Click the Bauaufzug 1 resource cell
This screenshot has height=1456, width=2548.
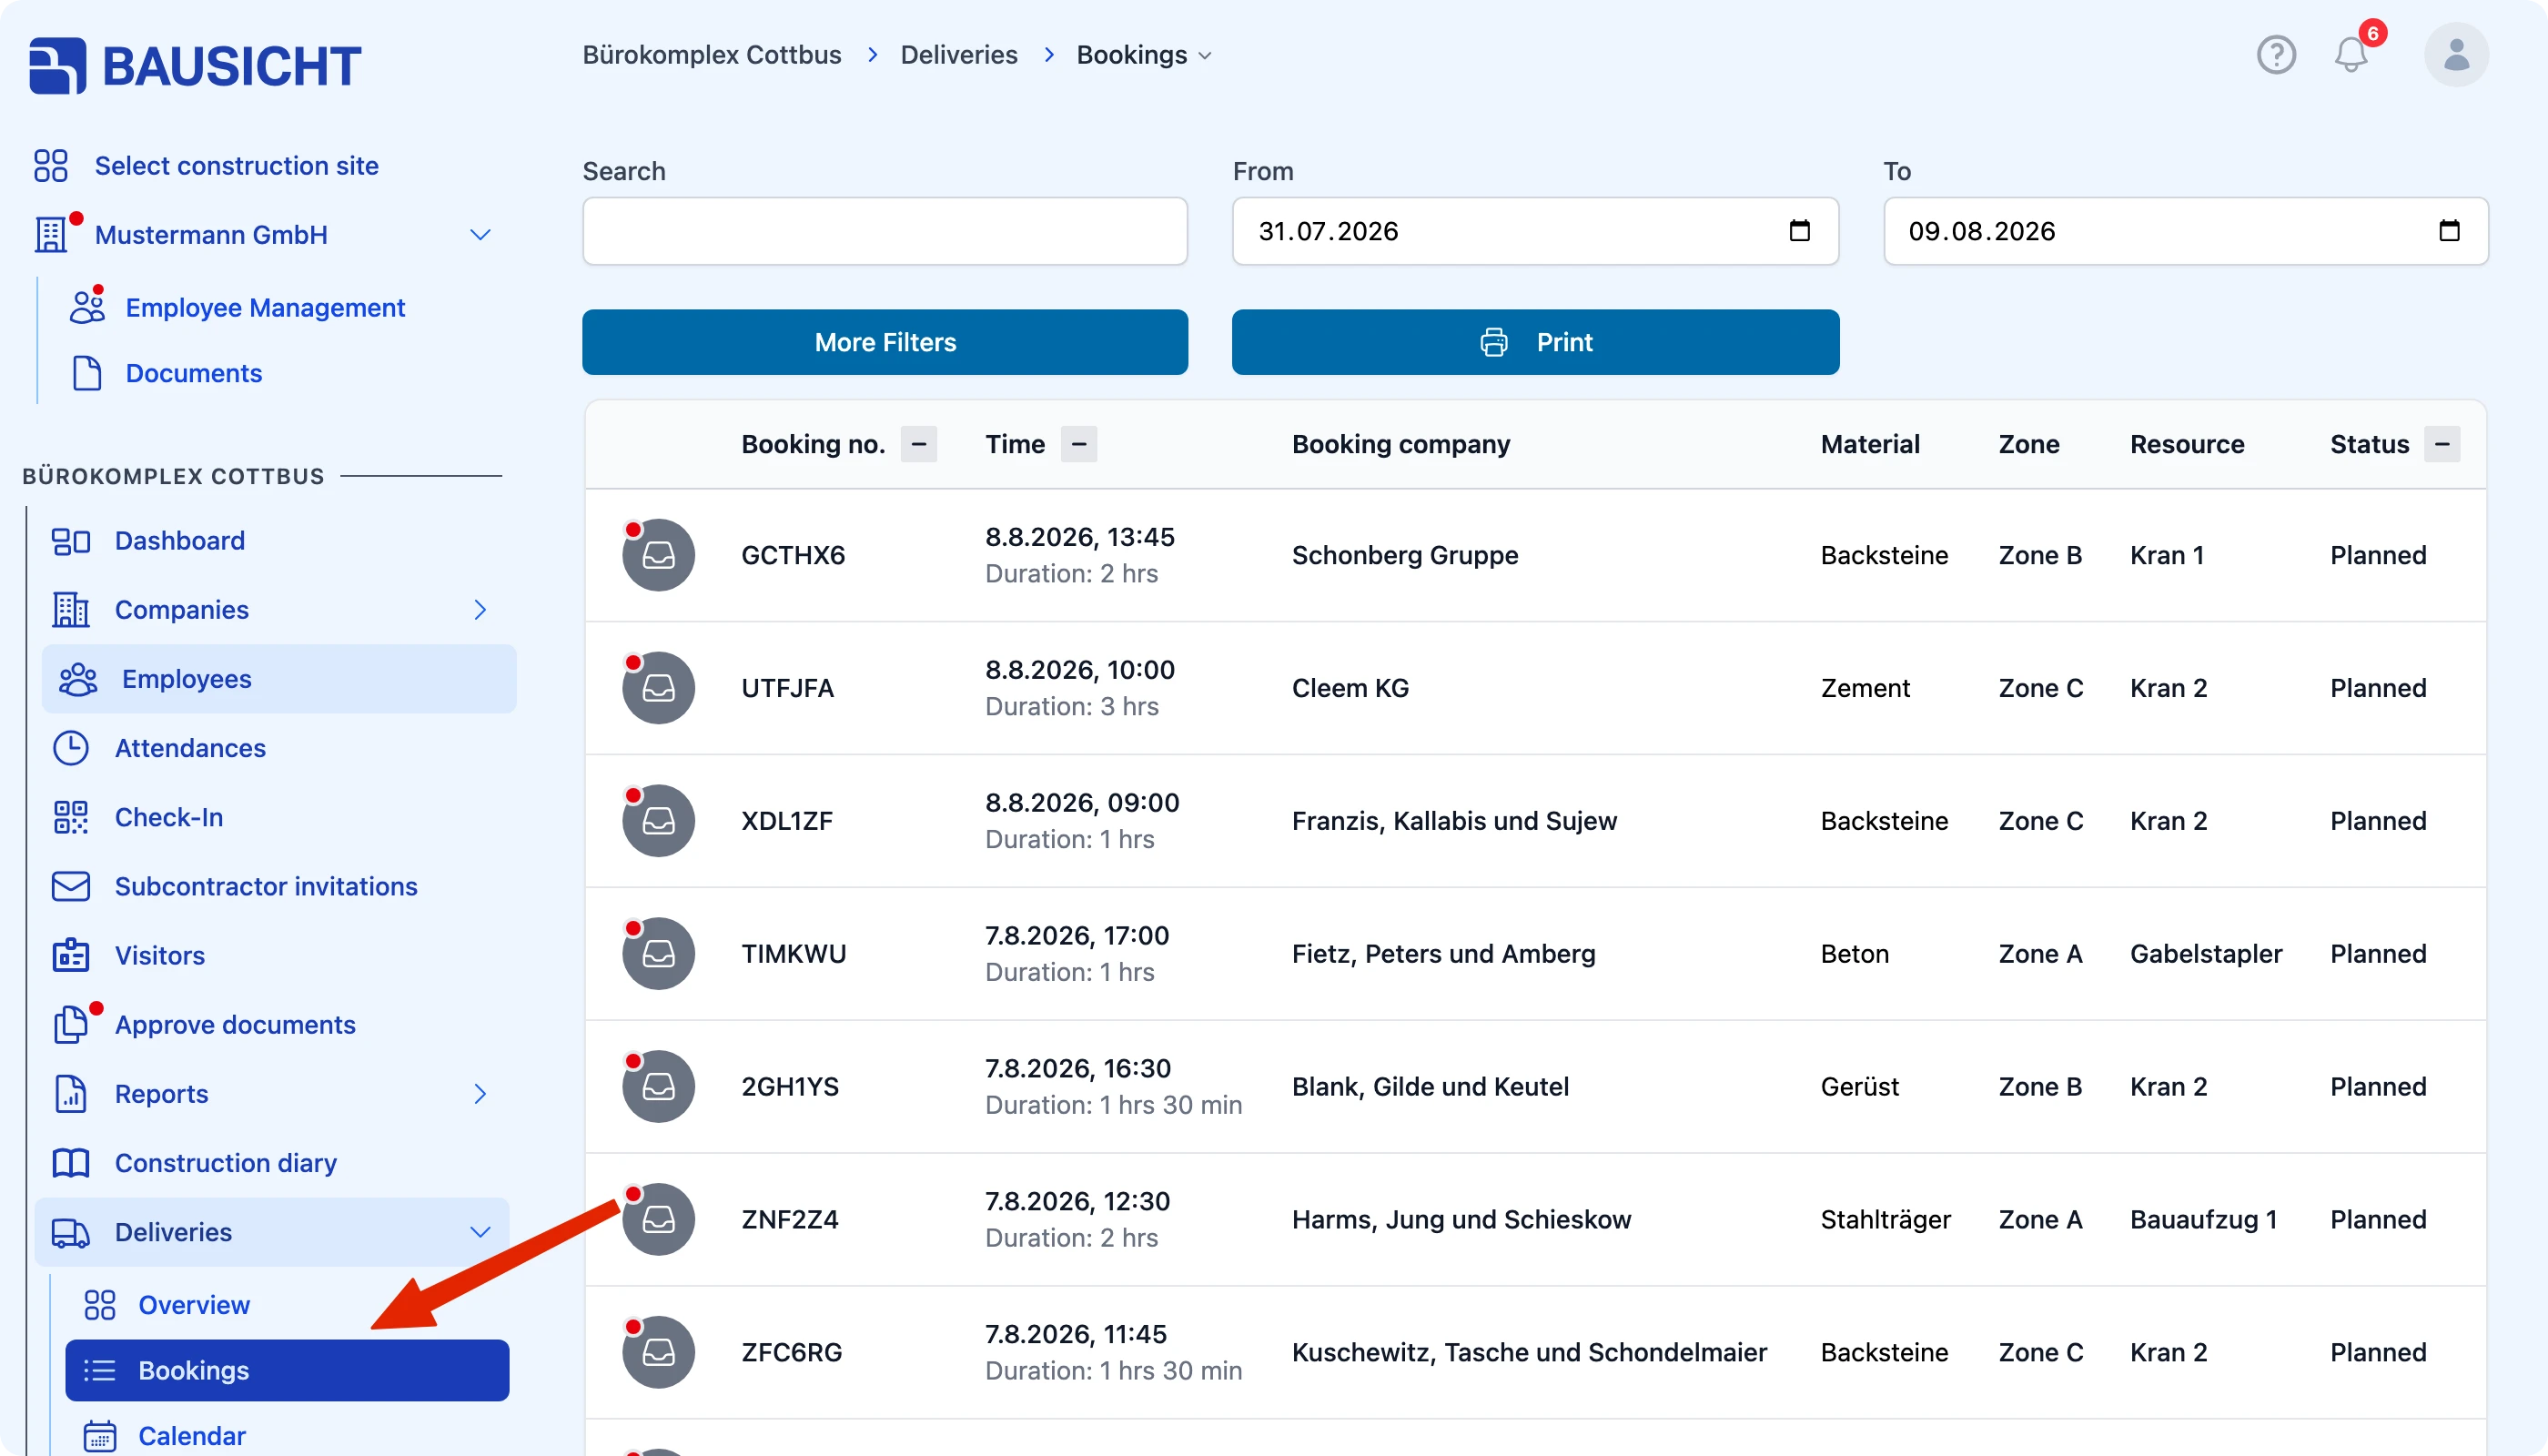click(x=2203, y=1220)
